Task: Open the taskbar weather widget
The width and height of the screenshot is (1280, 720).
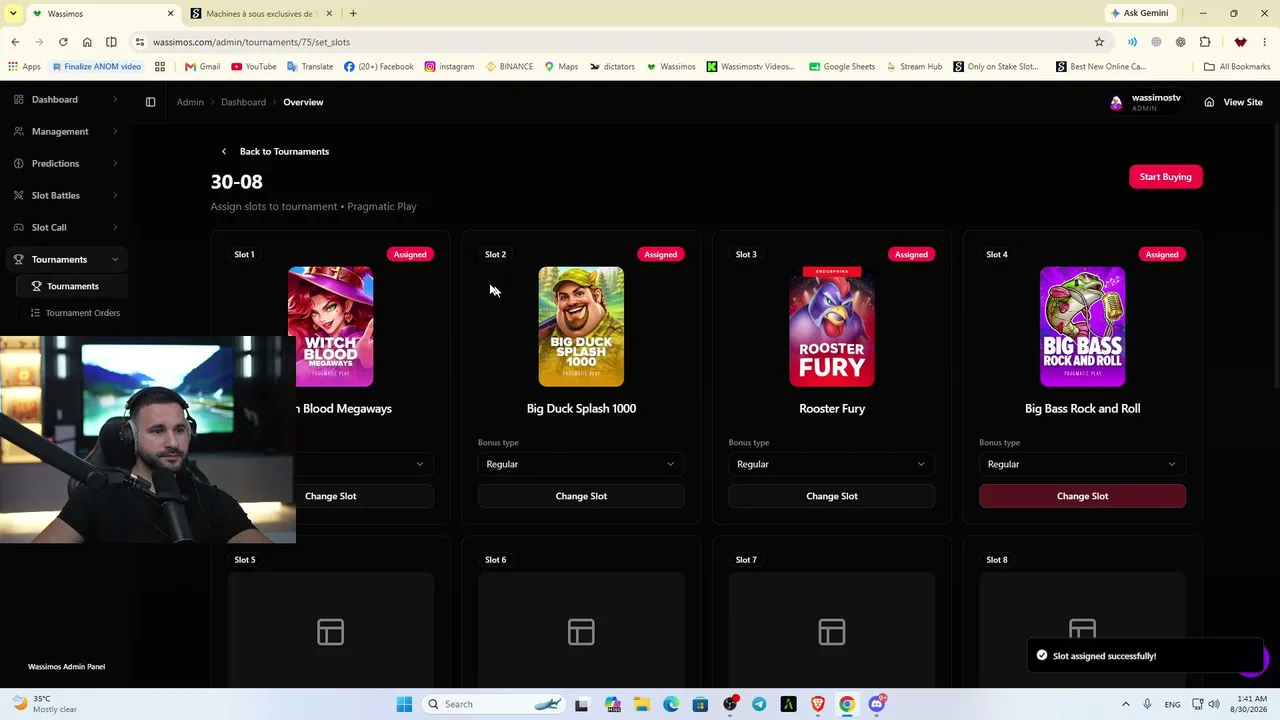Action: [46, 704]
